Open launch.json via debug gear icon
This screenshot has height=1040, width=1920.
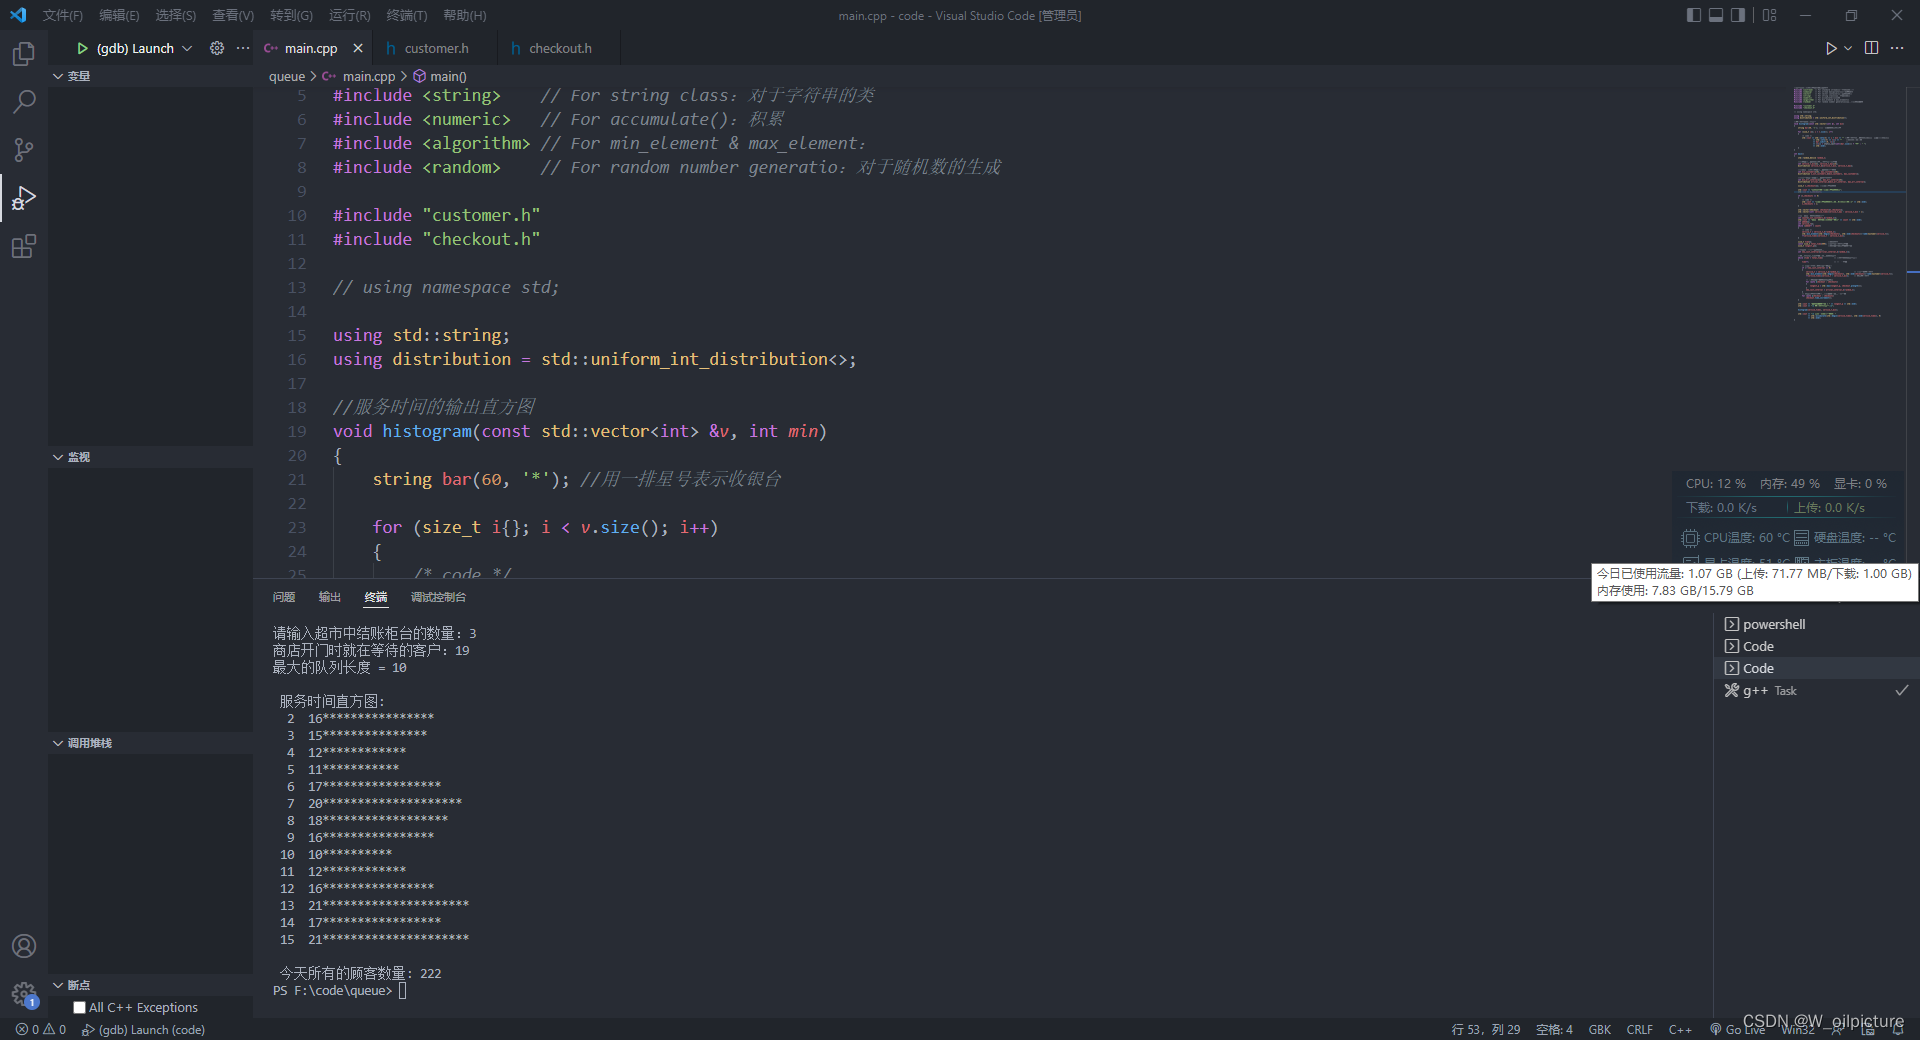pos(217,48)
